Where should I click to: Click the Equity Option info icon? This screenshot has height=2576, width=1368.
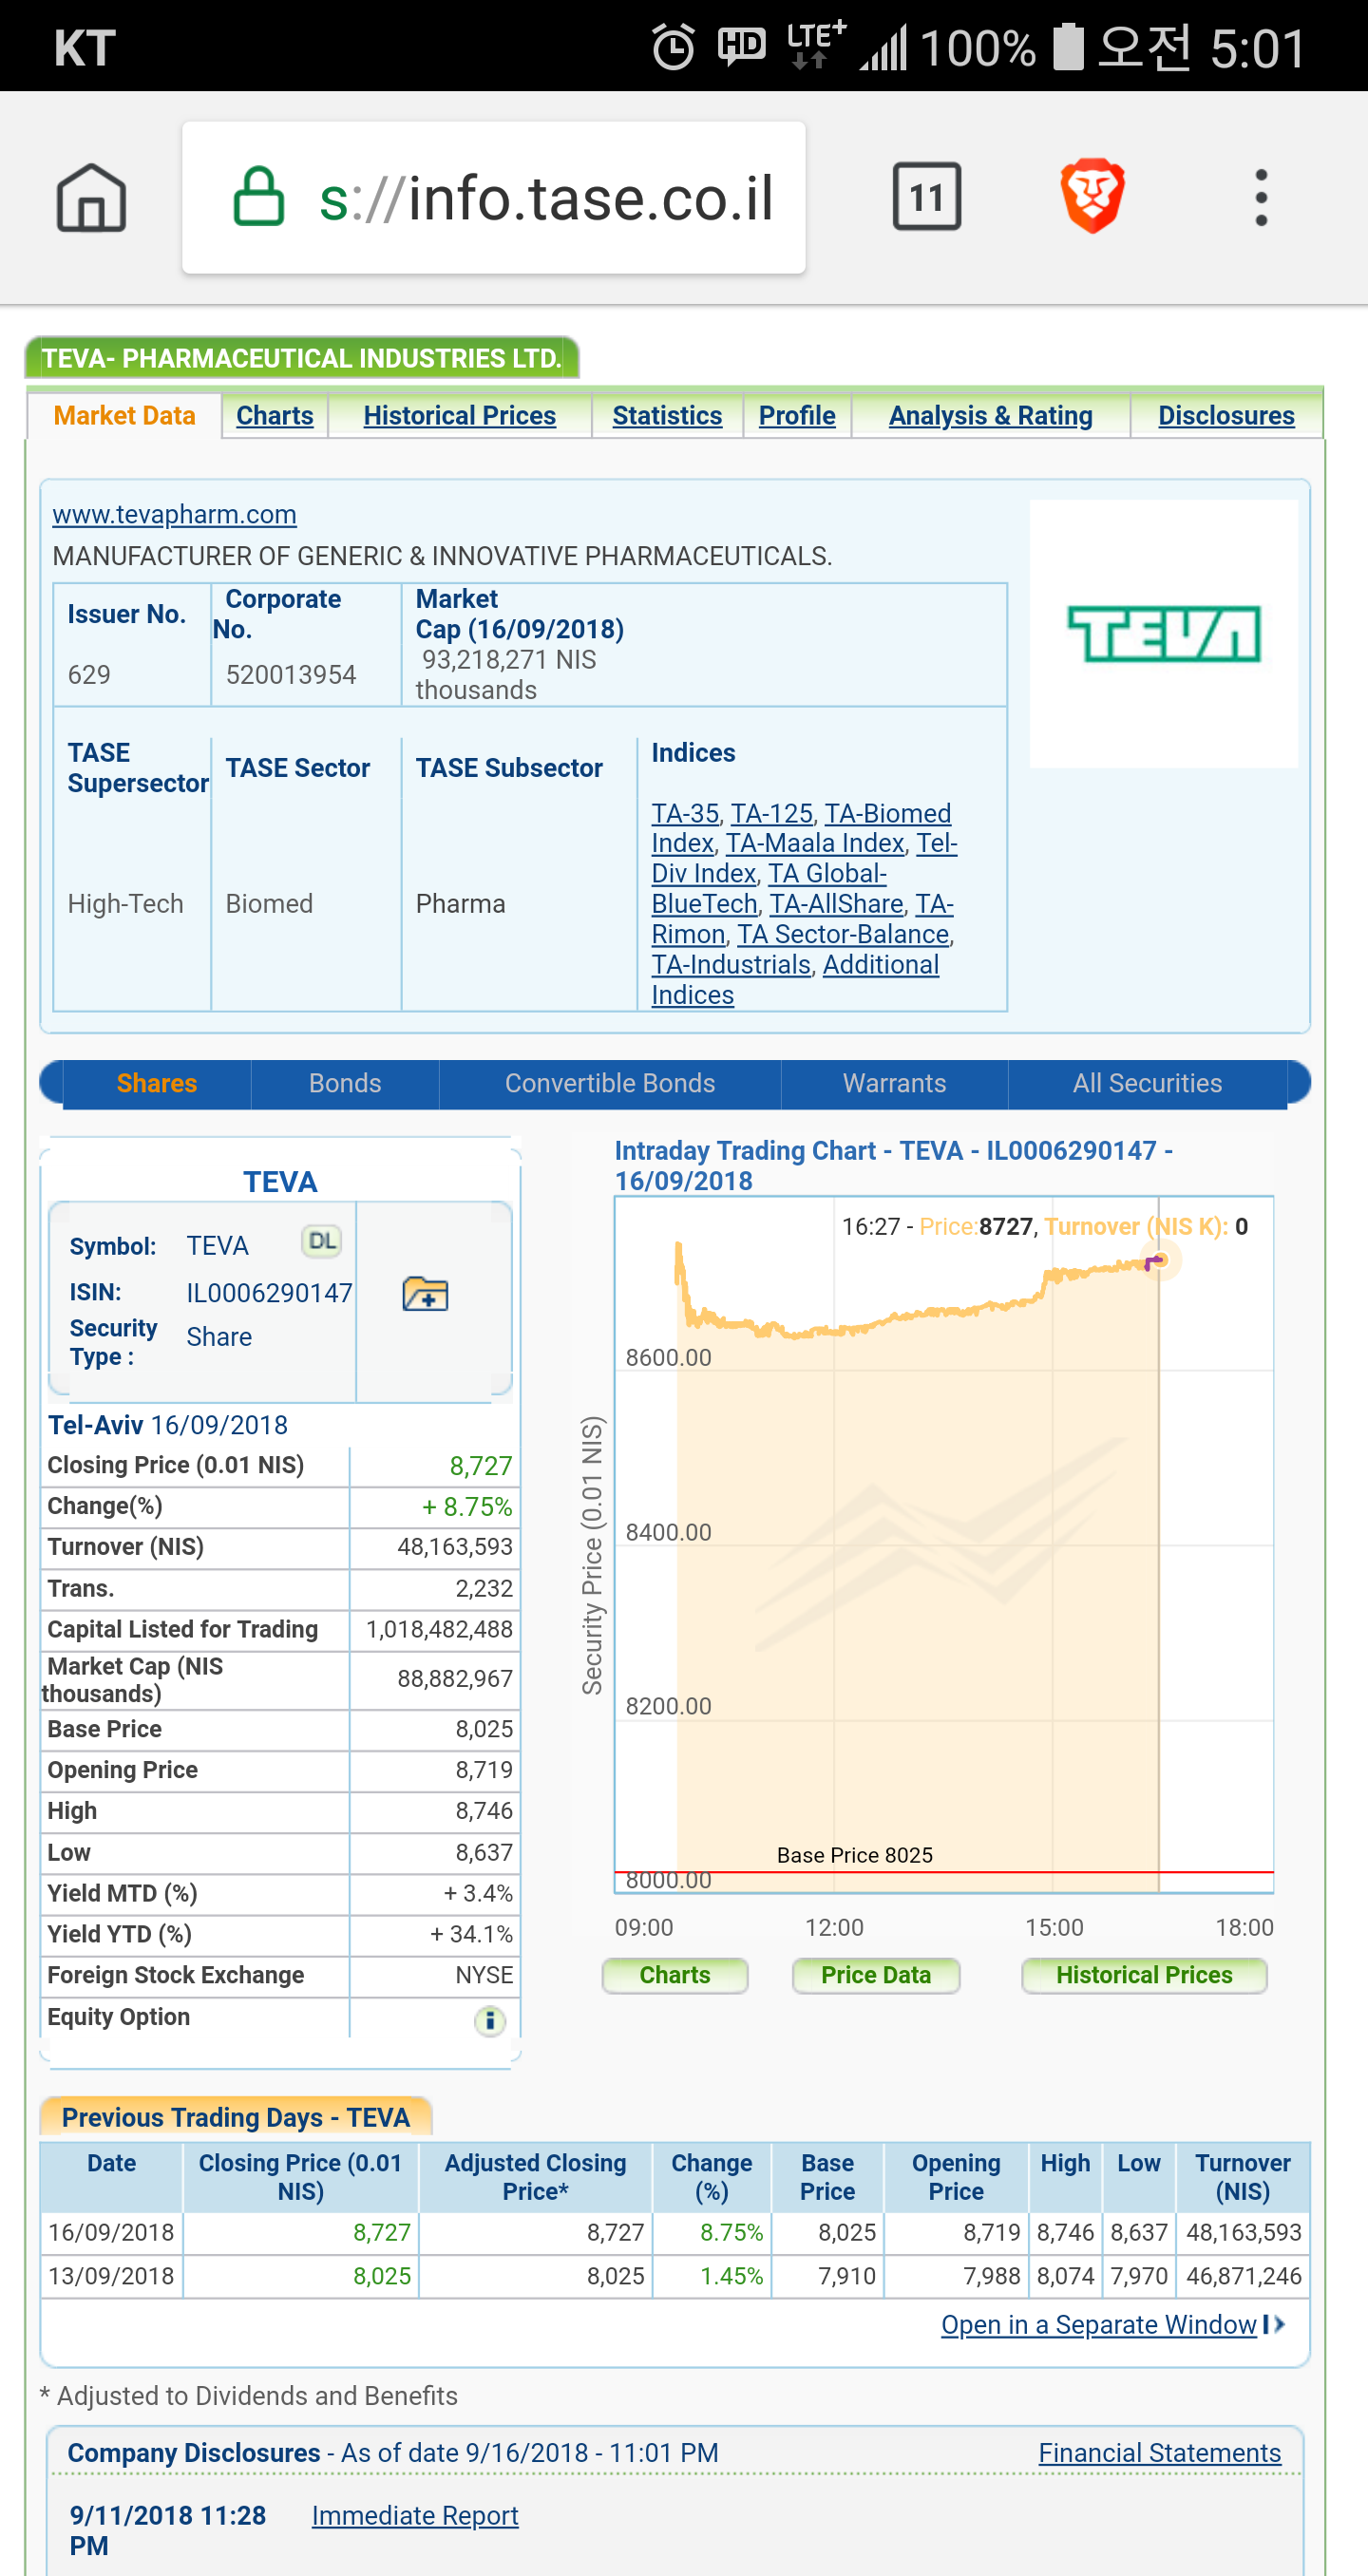click(489, 2020)
